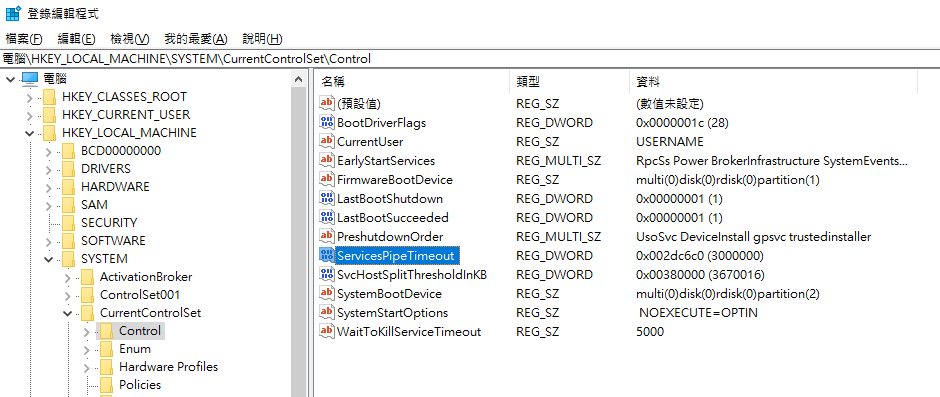Click the computer icon at tree root
The image size is (940, 397).
pyautogui.click(x=30, y=79)
